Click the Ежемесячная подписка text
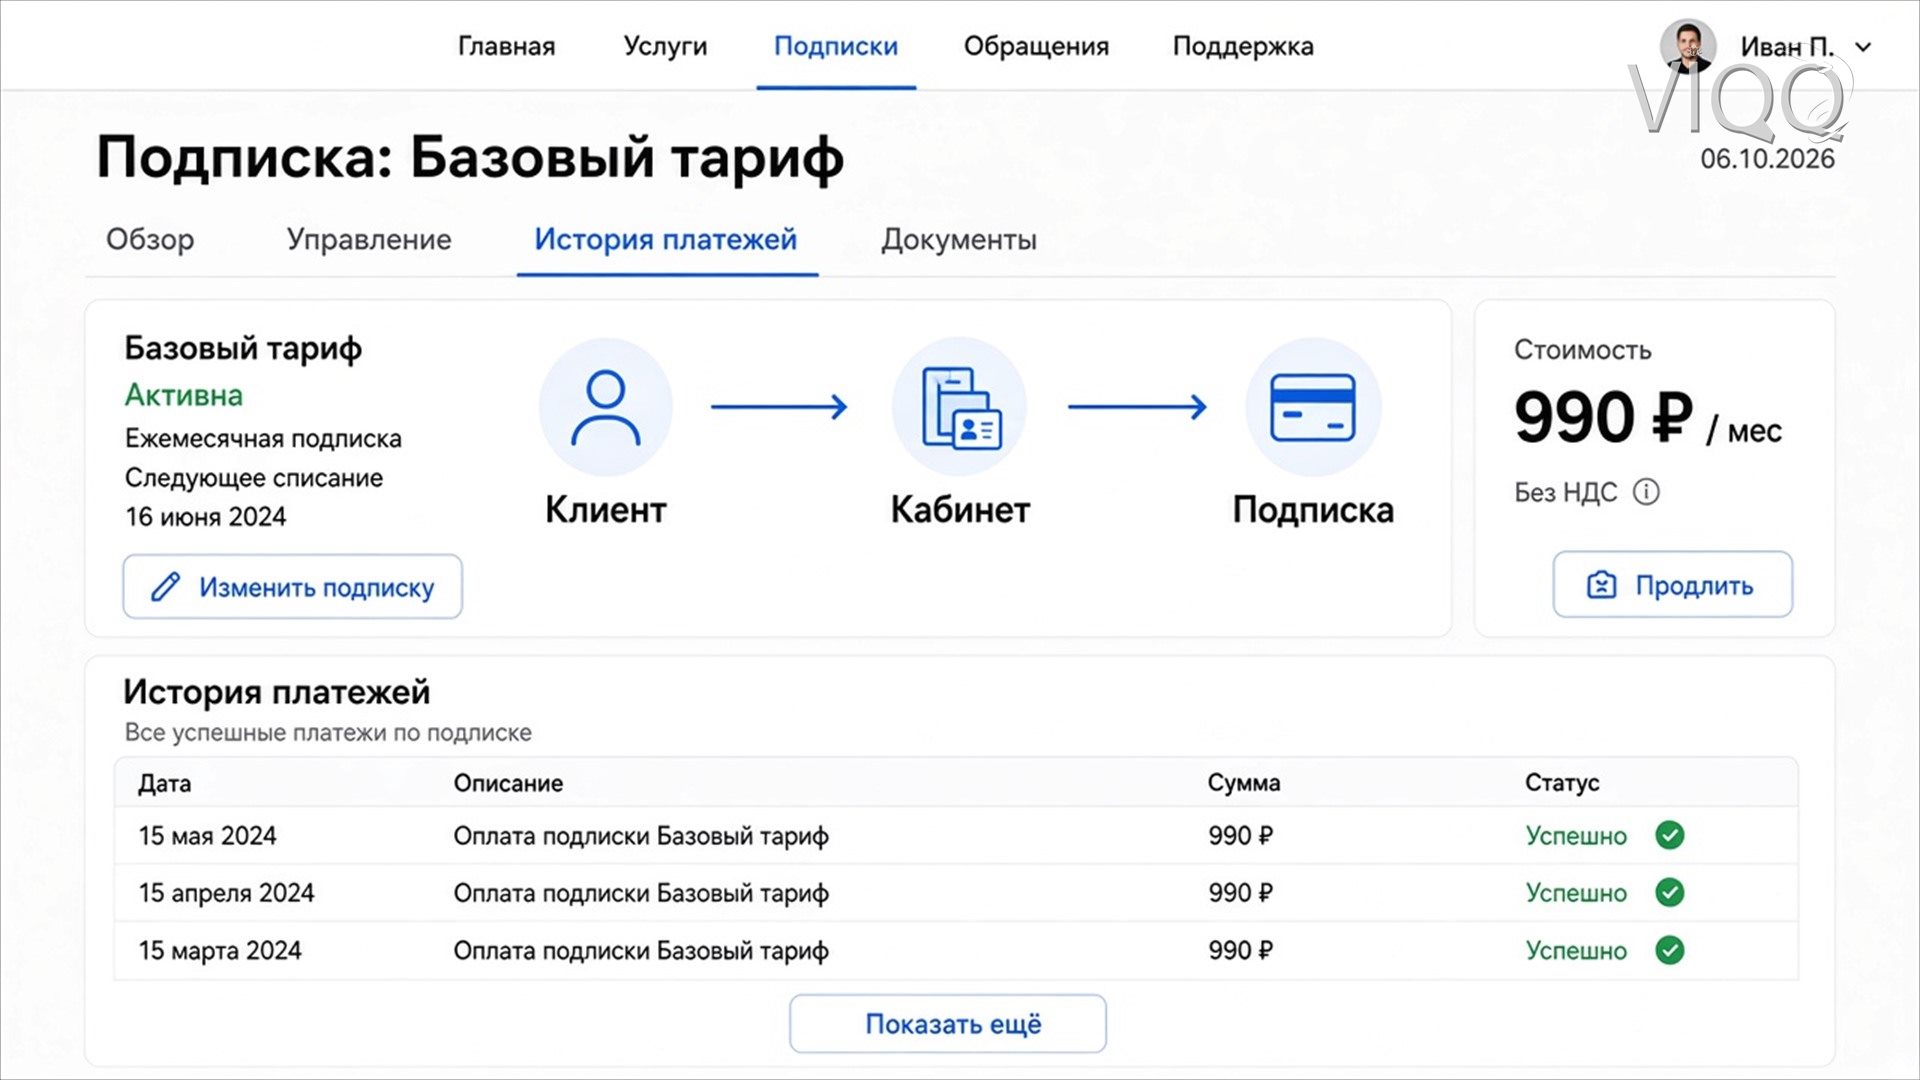 (x=263, y=439)
